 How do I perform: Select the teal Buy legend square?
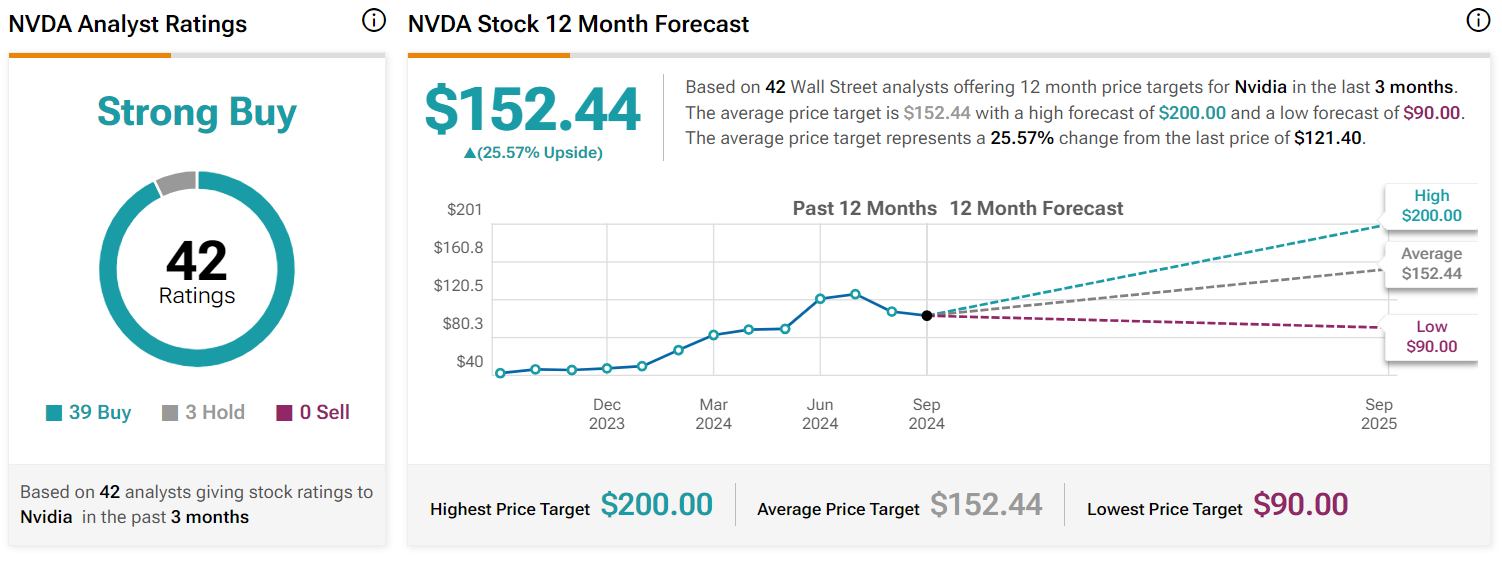click(55, 413)
